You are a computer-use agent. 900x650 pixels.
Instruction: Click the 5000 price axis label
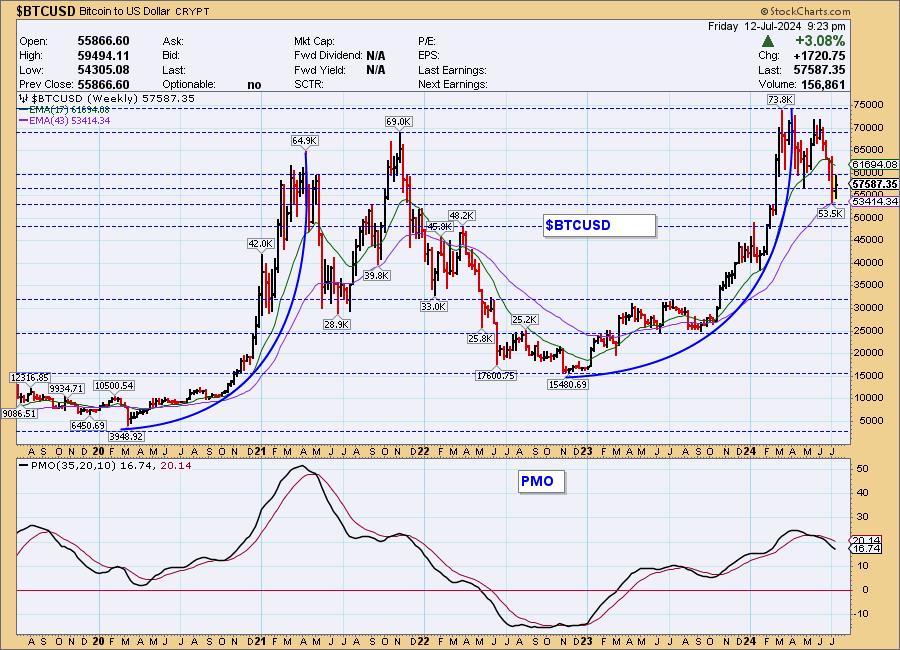click(871, 421)
